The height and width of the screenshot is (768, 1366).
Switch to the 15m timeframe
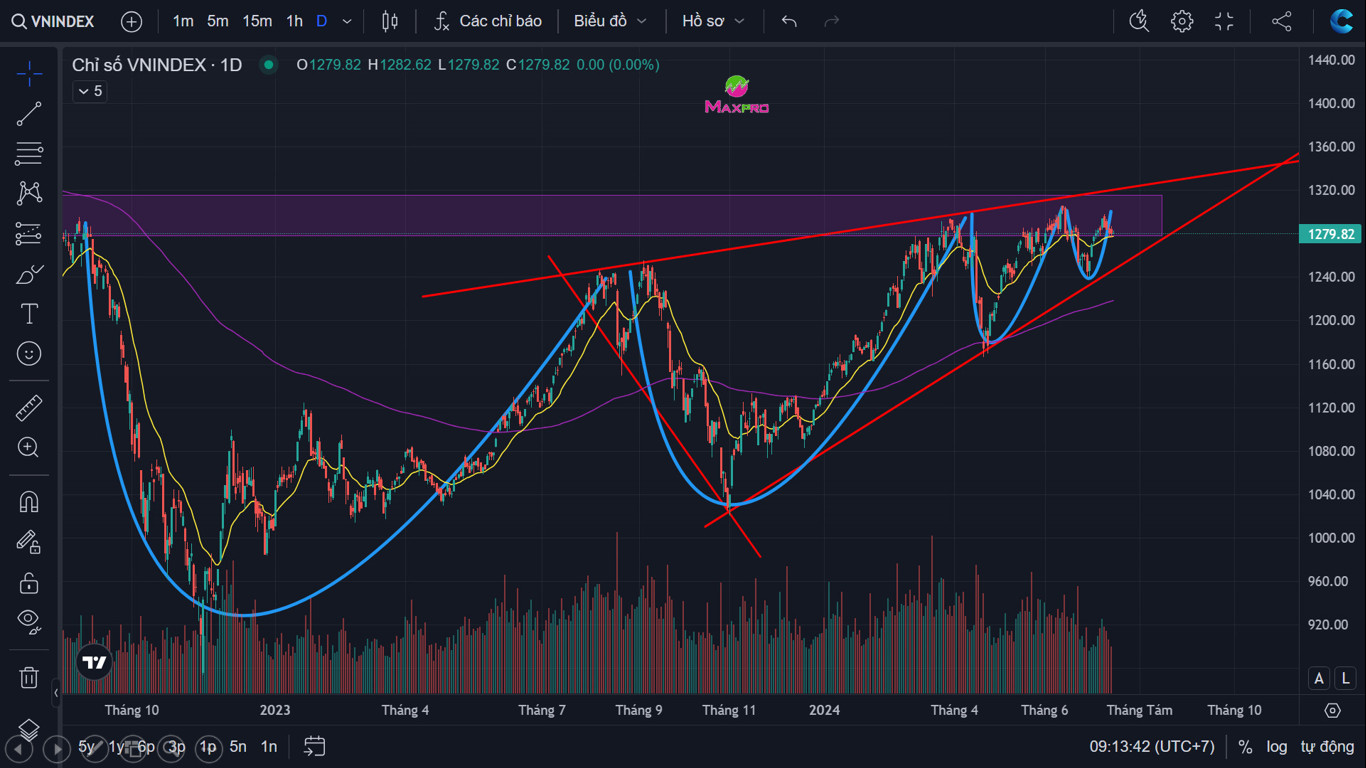point(257,21)
